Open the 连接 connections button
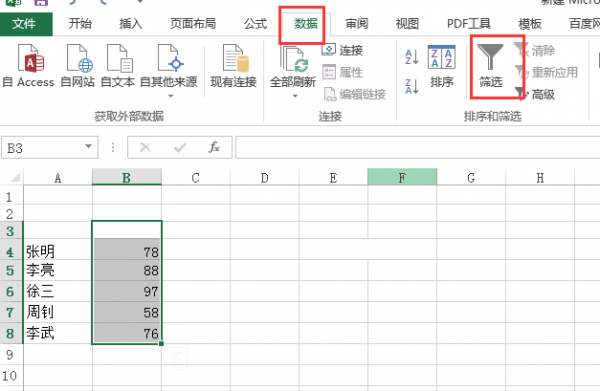This screenshot has width=600, height=391. [x=342, y=50]
